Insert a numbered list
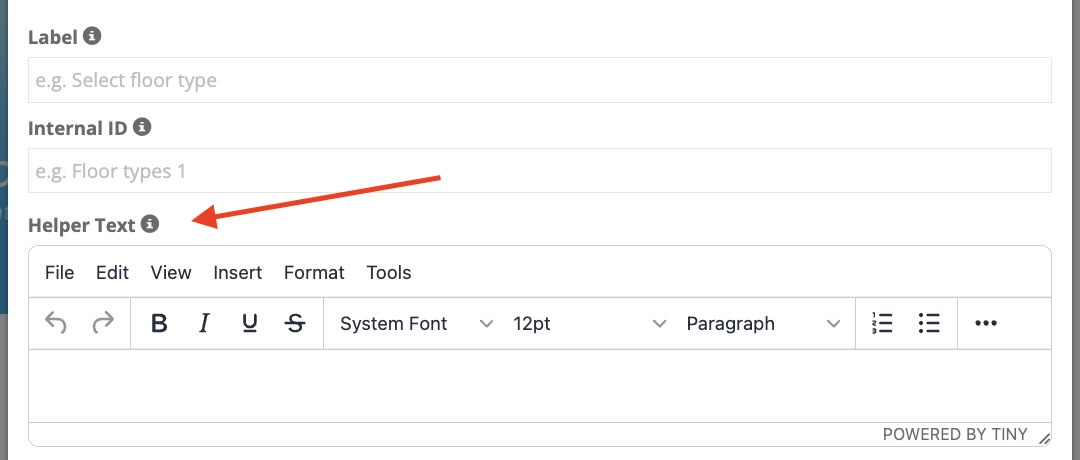Image resolution: width=1080 pixels, height=460 pixels. 882,324
